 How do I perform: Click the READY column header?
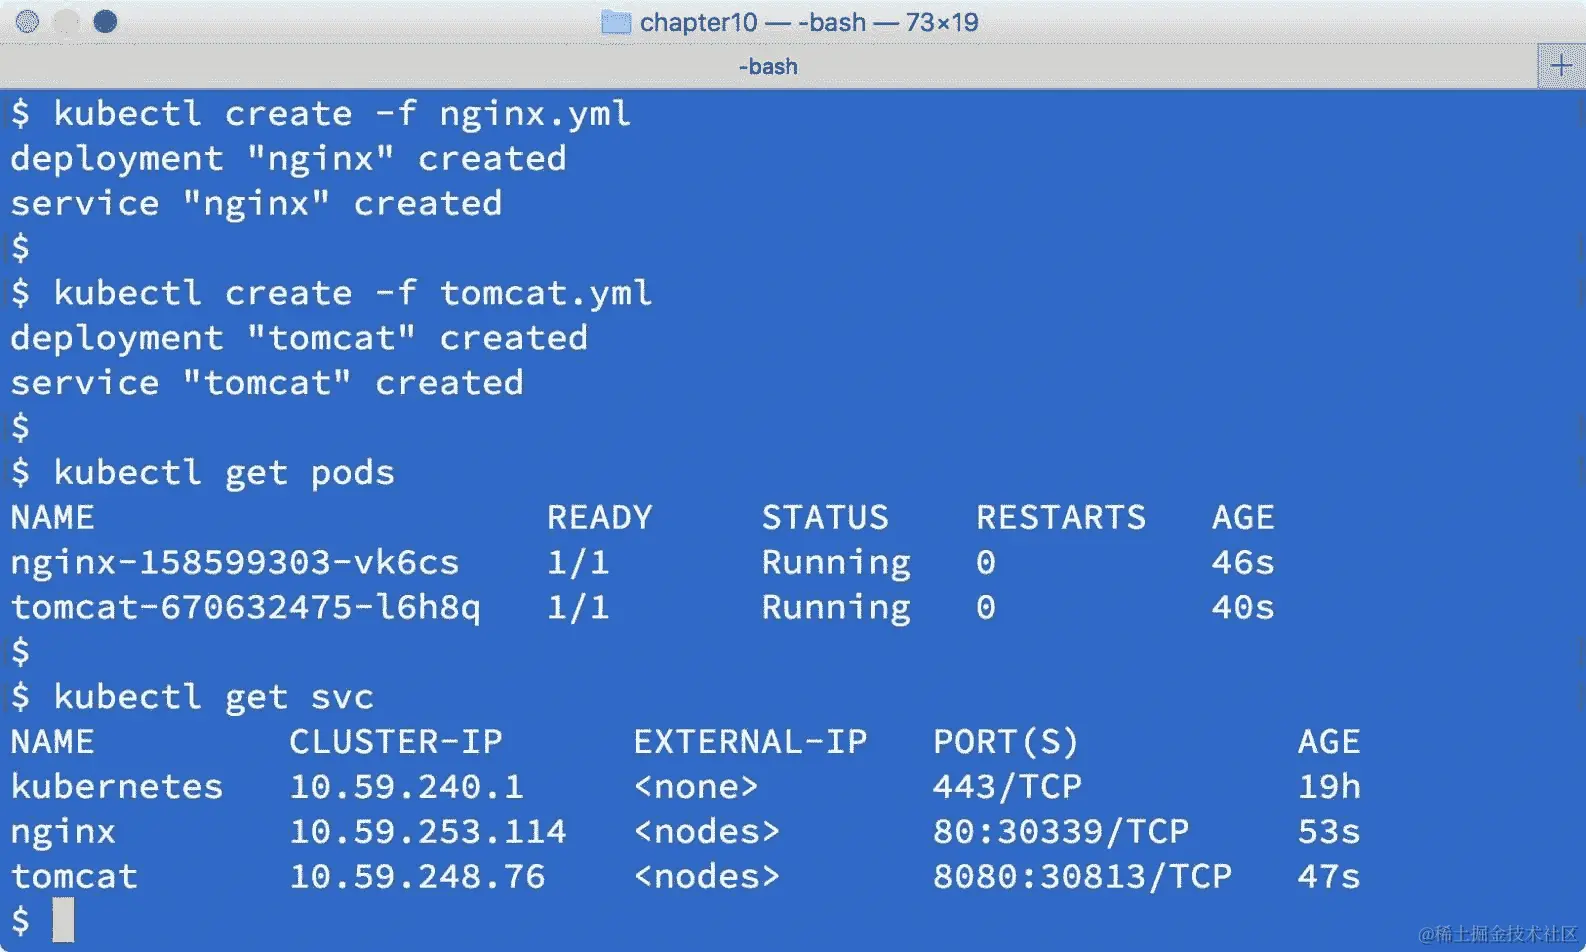[599, 517]
